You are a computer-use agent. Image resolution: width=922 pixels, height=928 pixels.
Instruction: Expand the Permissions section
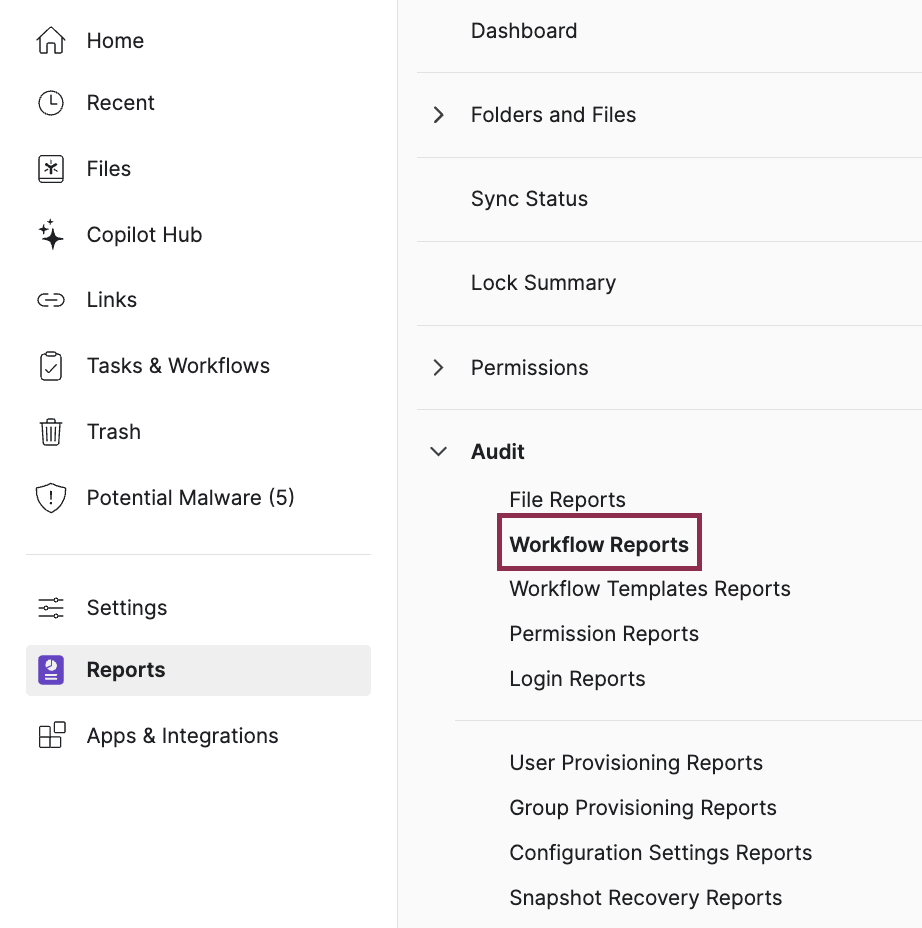438,367
